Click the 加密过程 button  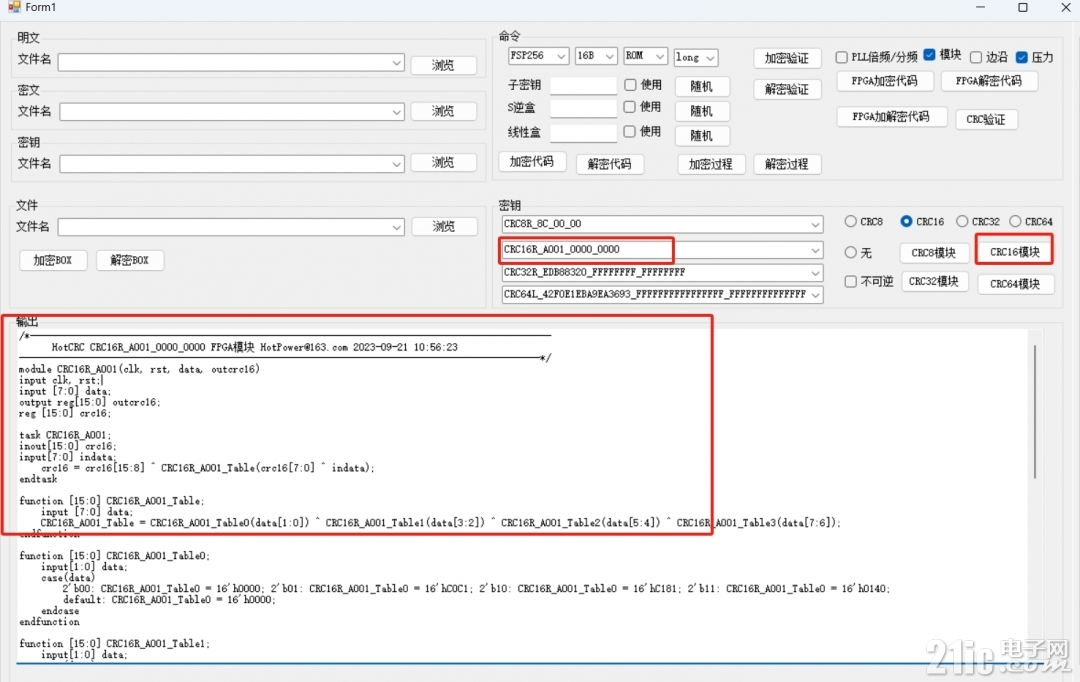(x=711, y=164)
